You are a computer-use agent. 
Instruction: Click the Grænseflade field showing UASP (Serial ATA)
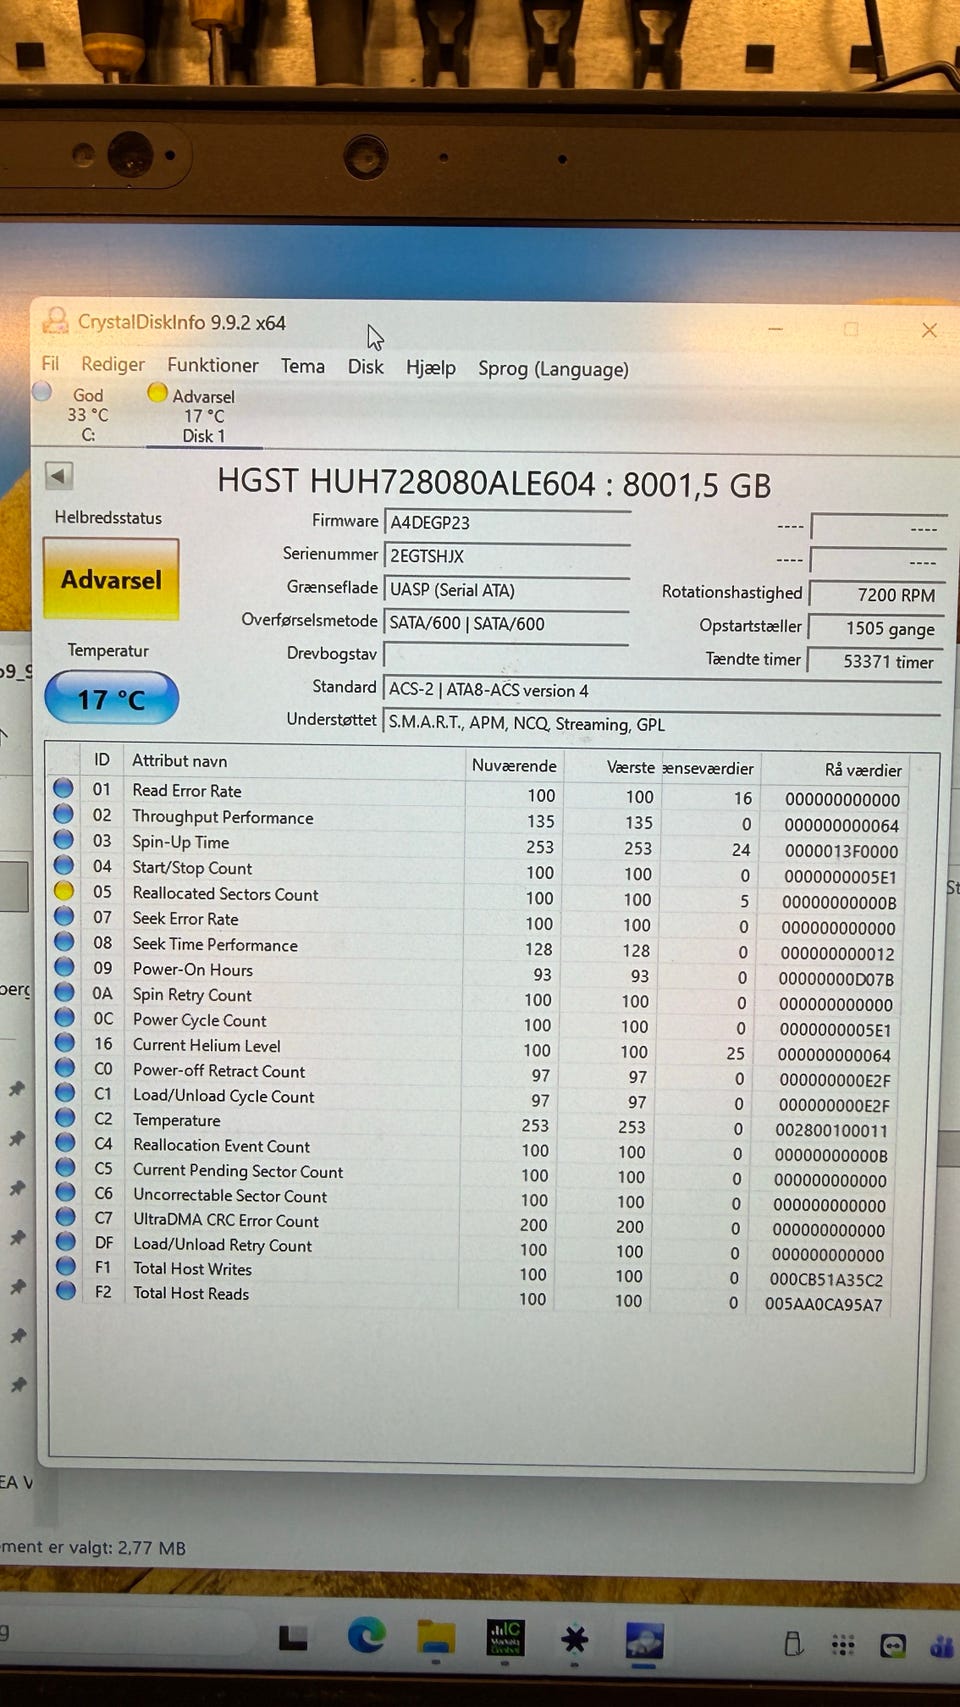(507, 590)
